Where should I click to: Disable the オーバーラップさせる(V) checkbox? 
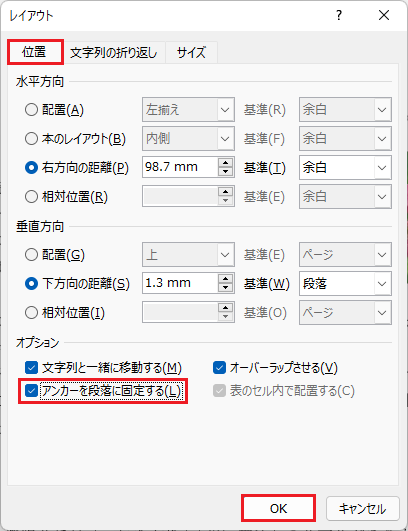tap(219, 367)
